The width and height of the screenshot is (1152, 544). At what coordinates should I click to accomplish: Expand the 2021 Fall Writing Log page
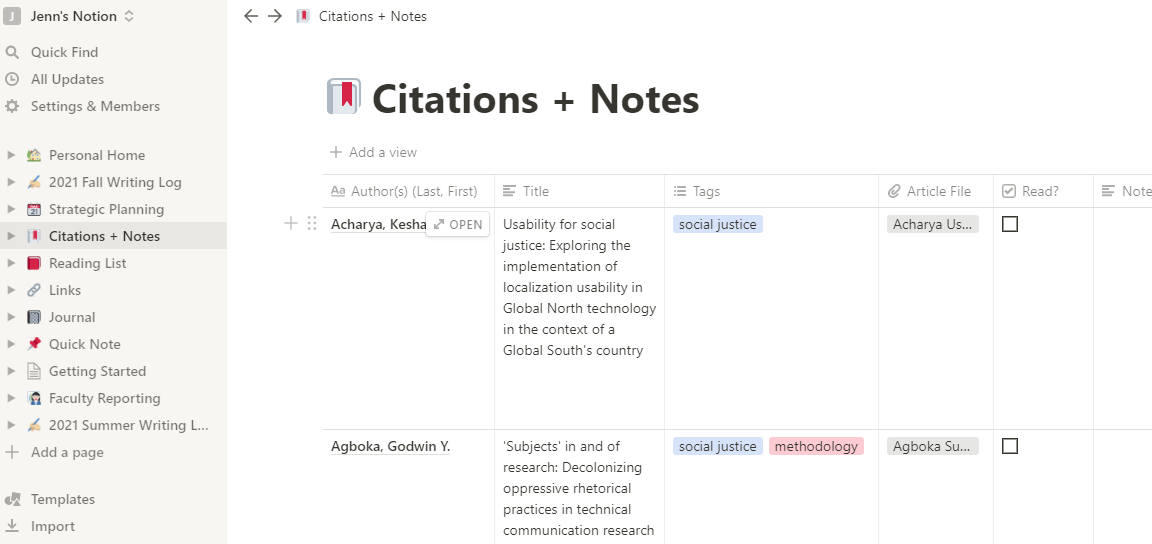pyautogui.click(x=11, y=182)
